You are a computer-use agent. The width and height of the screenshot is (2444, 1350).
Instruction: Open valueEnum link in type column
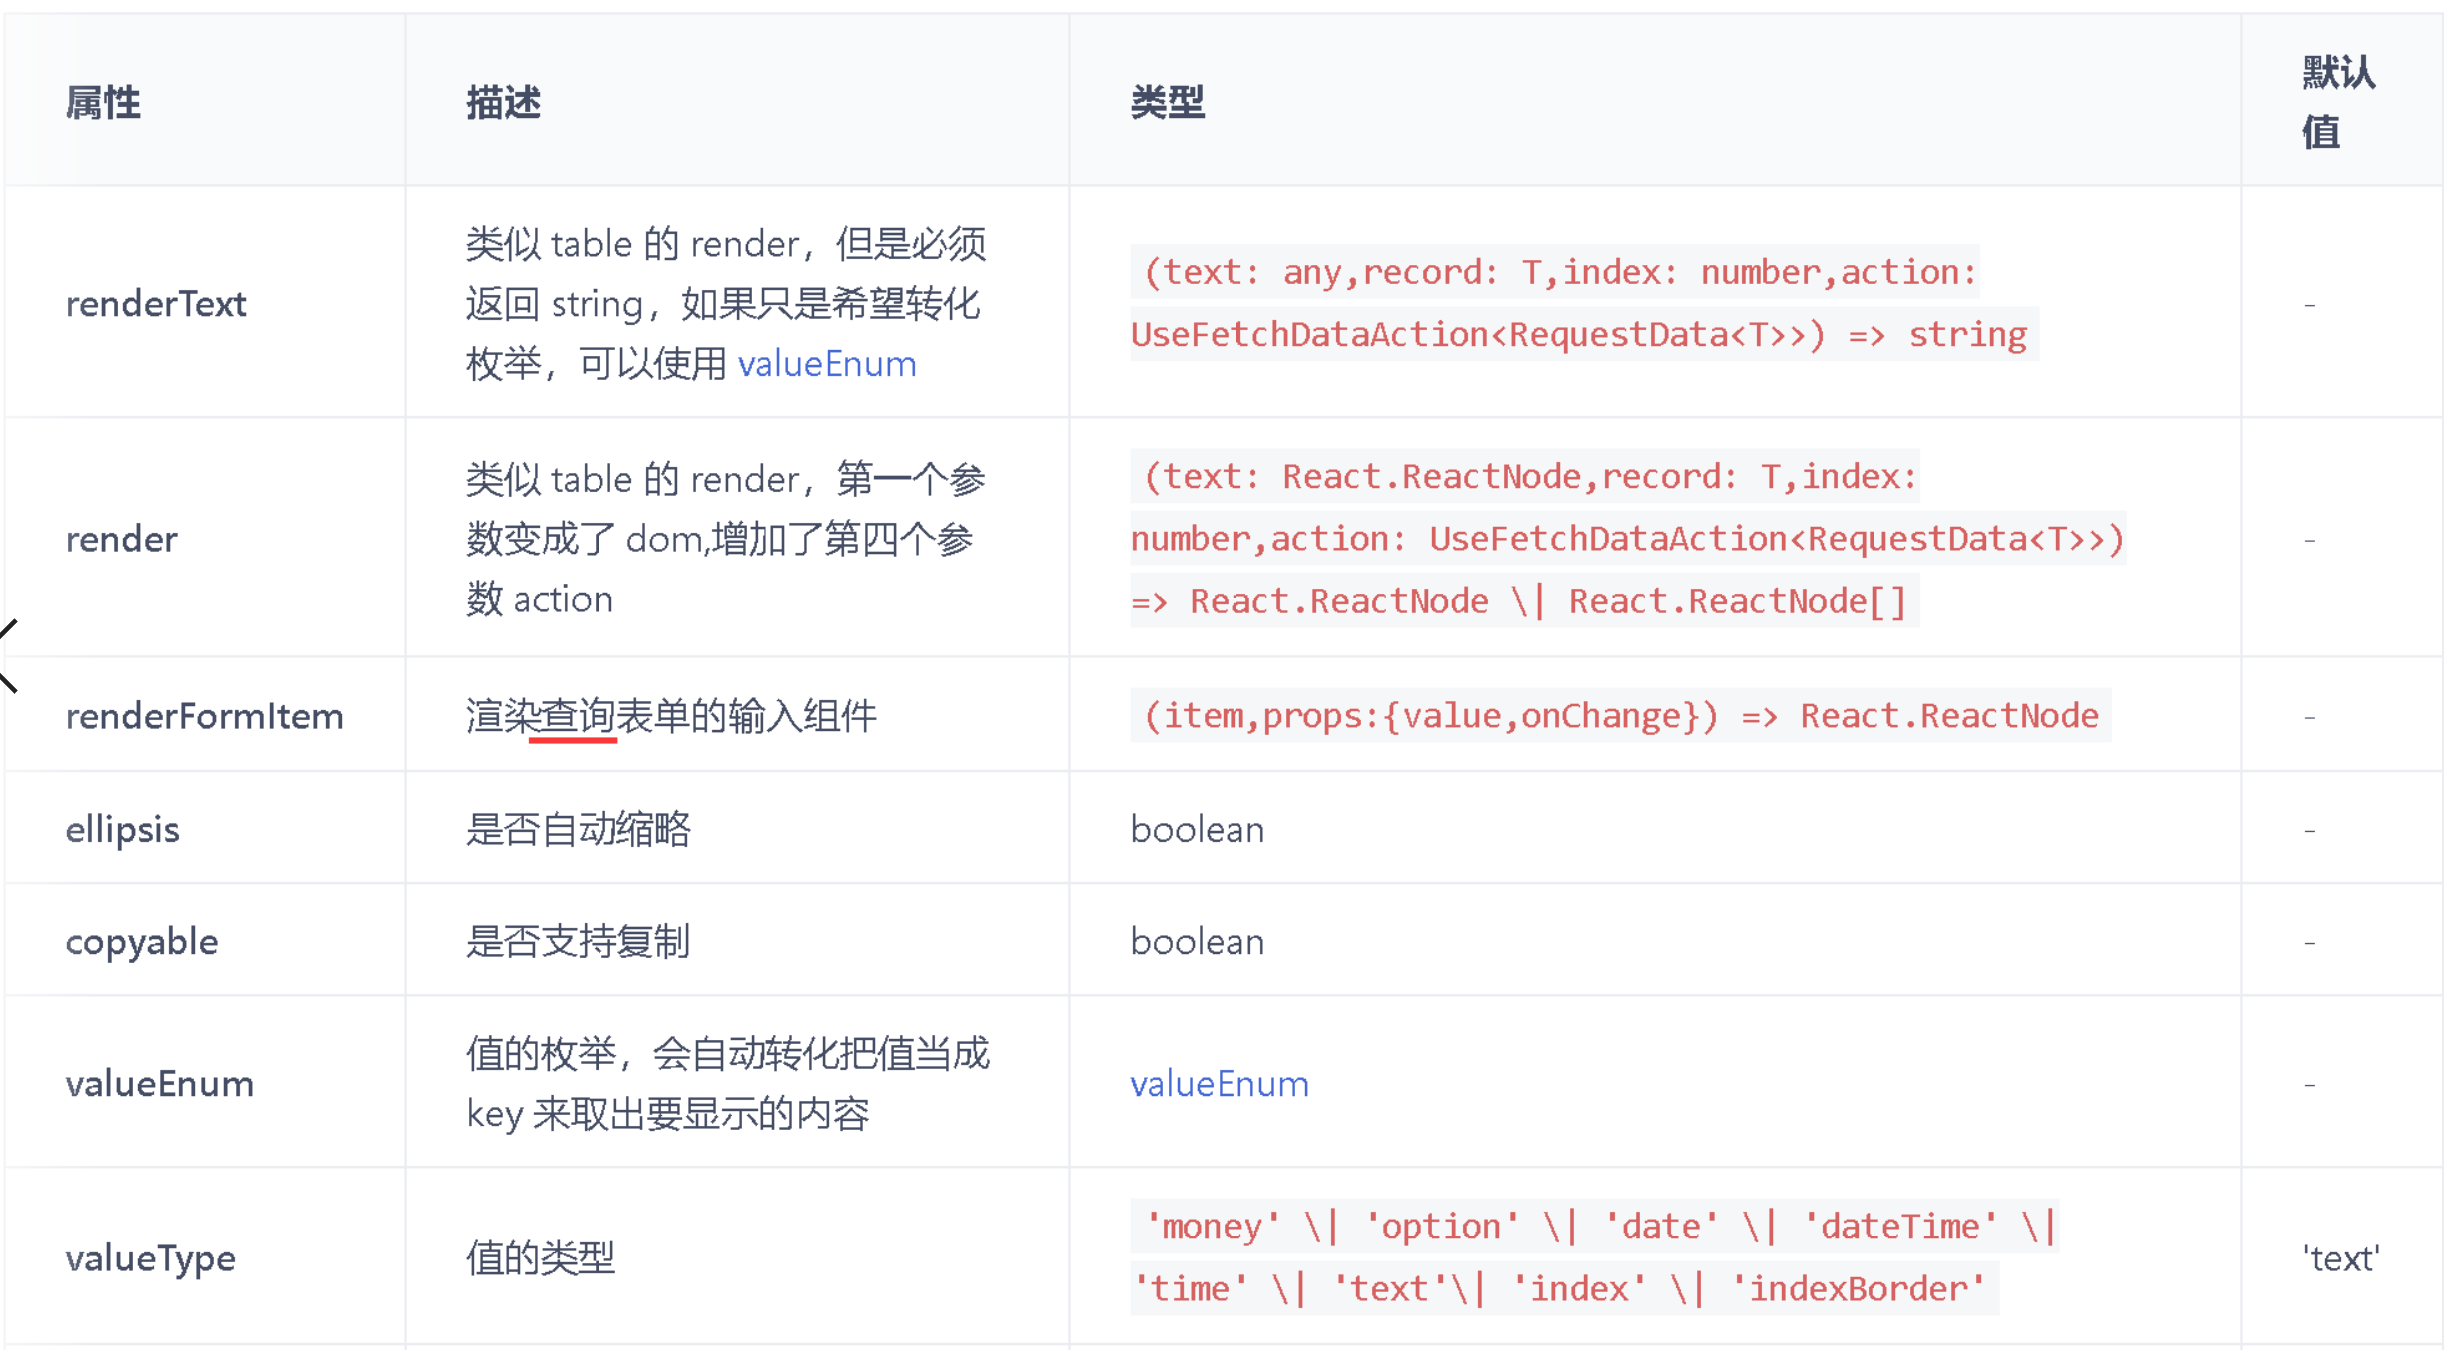pyautogui.click(x=1218, y=1084)
